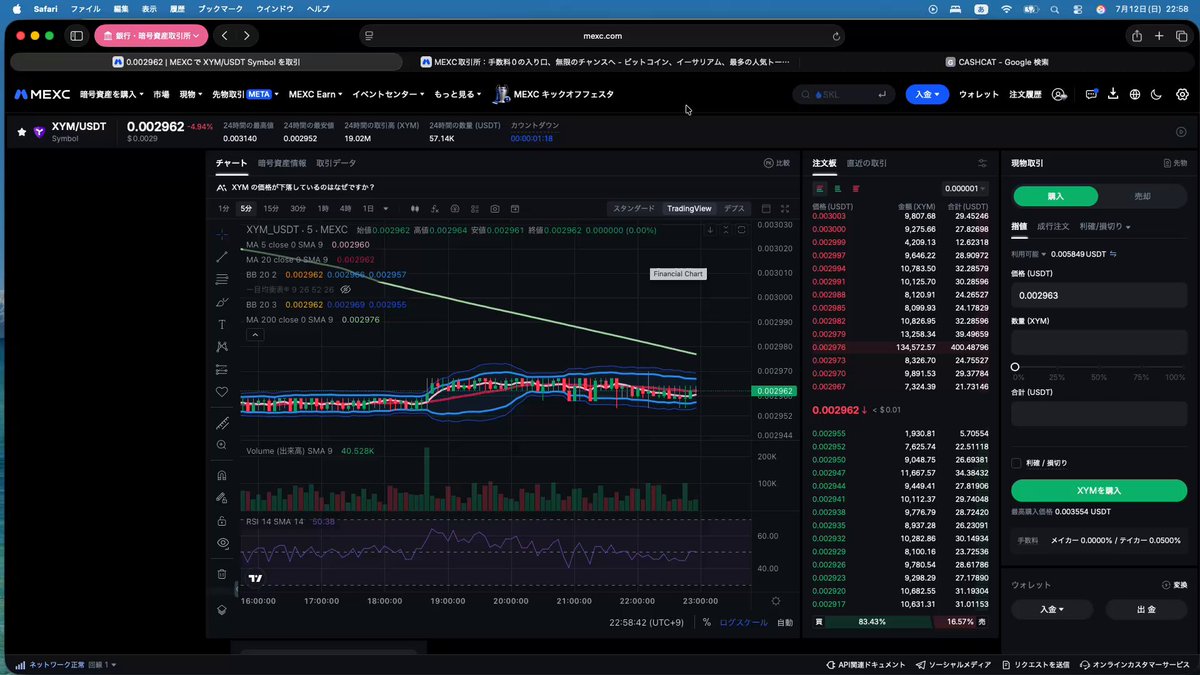Viewport: 1200px width, 675px height.
Task: Switch theme using the moon icon
Action: pyautogui.click(x=1158, y=94)
